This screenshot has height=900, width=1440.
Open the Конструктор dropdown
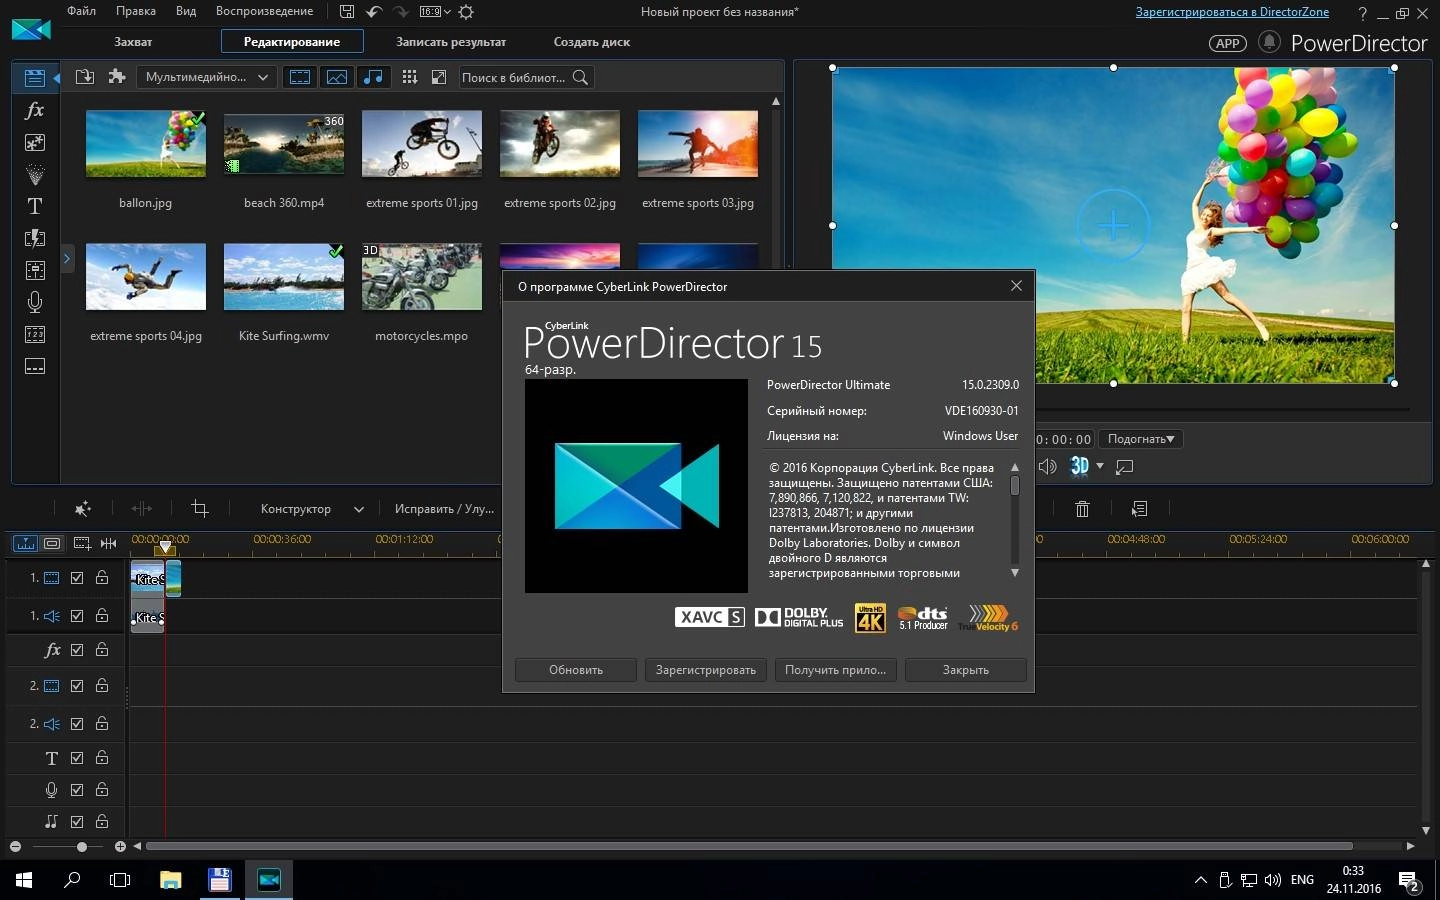tap(312, 509)
